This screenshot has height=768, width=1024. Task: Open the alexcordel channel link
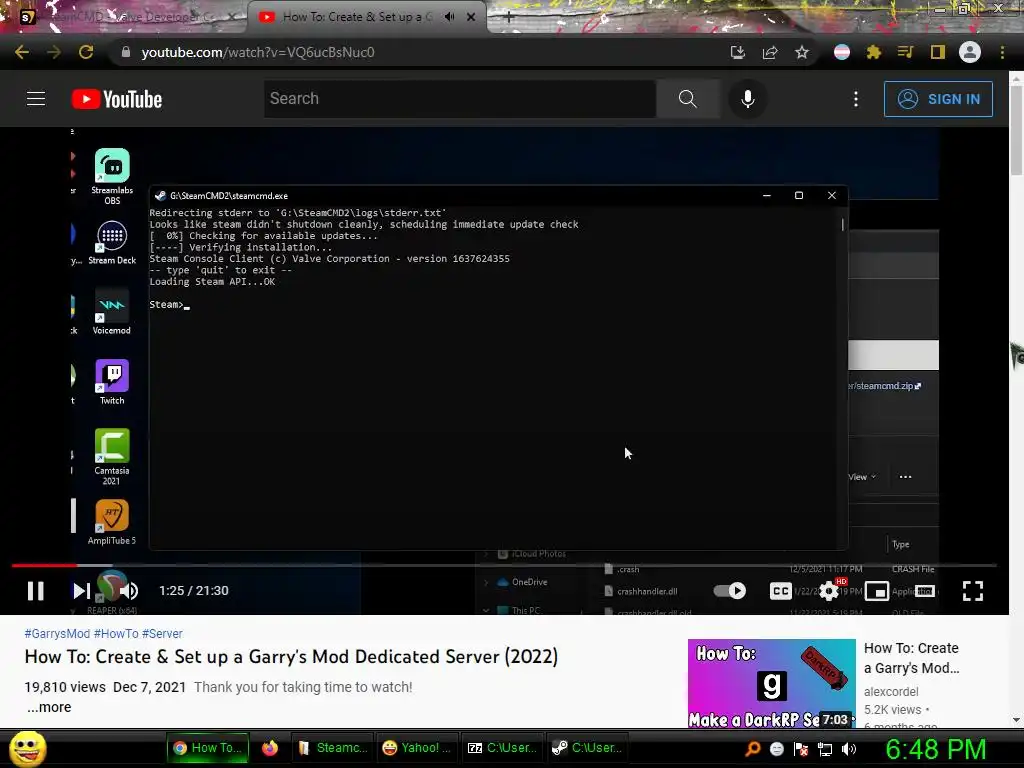(x=891, y=692)
